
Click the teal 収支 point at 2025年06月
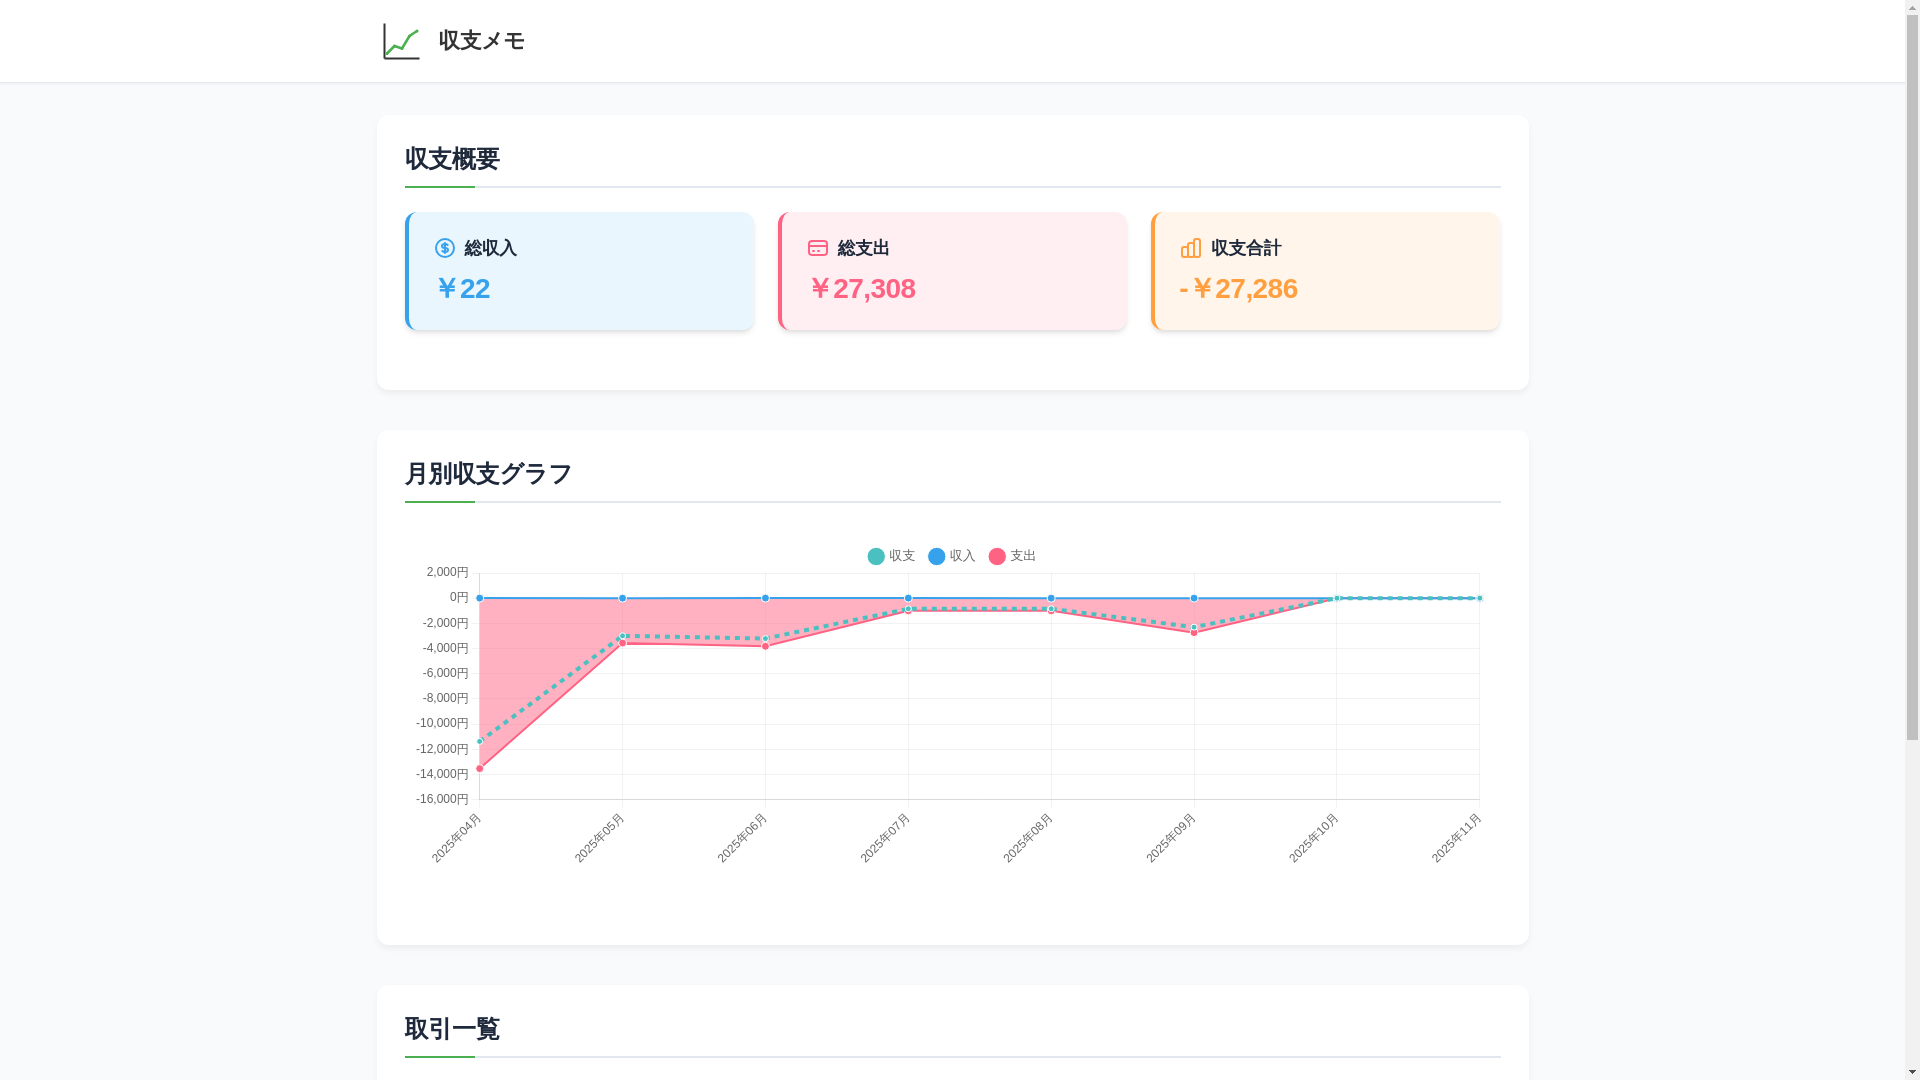click(766, 639)
